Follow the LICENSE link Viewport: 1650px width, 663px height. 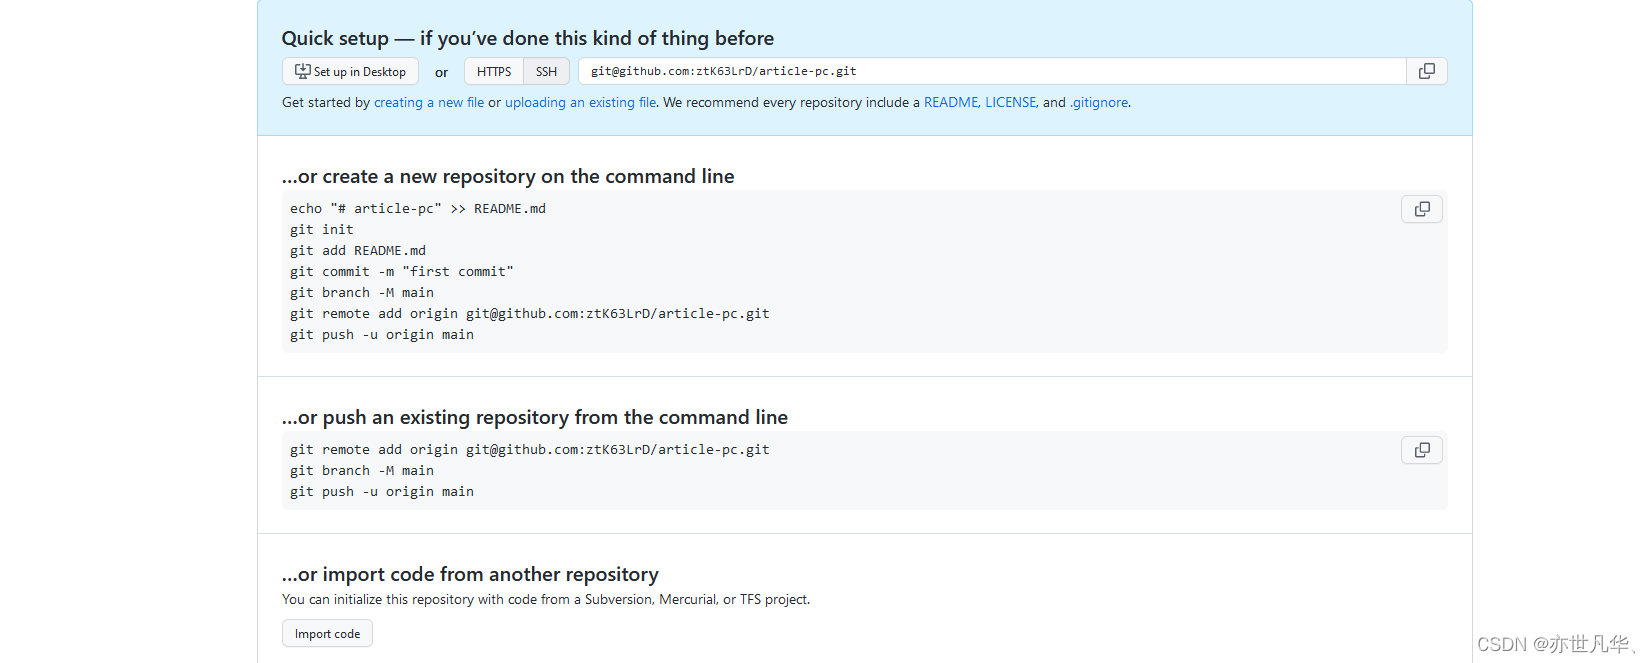click(x=1010, y=102)
